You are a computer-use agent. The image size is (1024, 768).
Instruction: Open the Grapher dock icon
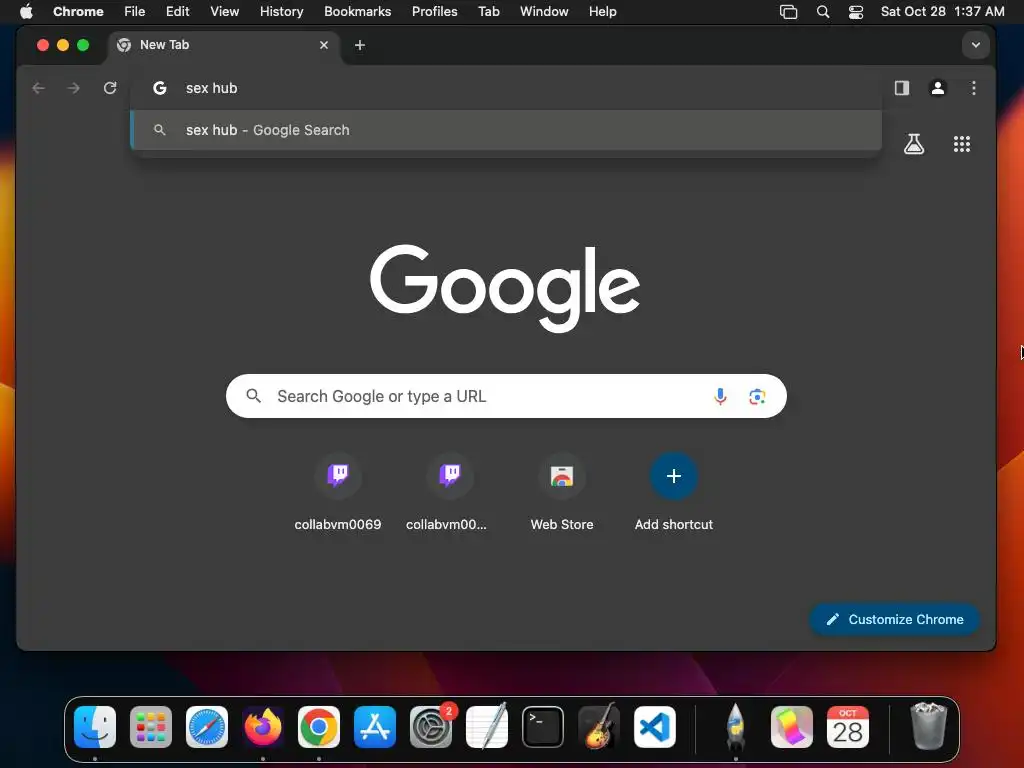(792, 727)
